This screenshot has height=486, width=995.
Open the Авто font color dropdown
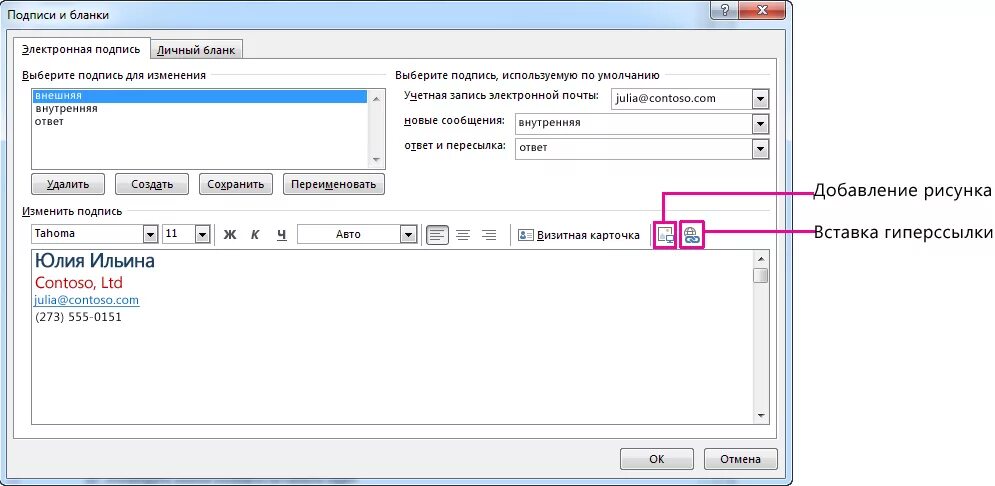pyautogui.click(x=407, y=234)
